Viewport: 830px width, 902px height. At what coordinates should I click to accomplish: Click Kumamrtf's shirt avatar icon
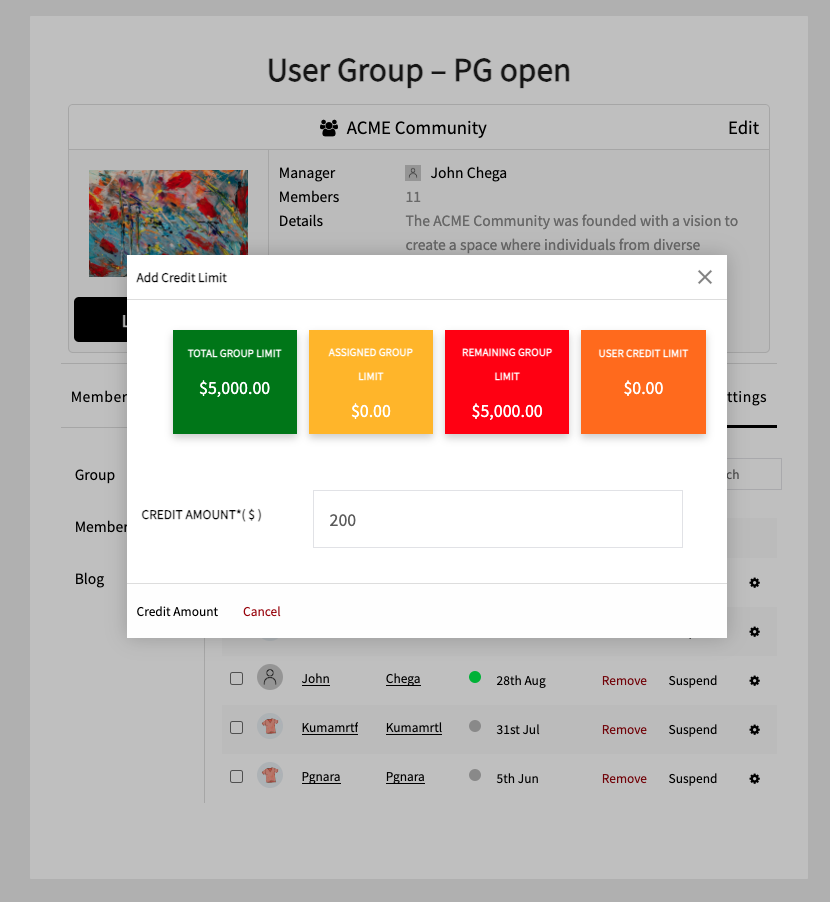(x=270, y=727)
